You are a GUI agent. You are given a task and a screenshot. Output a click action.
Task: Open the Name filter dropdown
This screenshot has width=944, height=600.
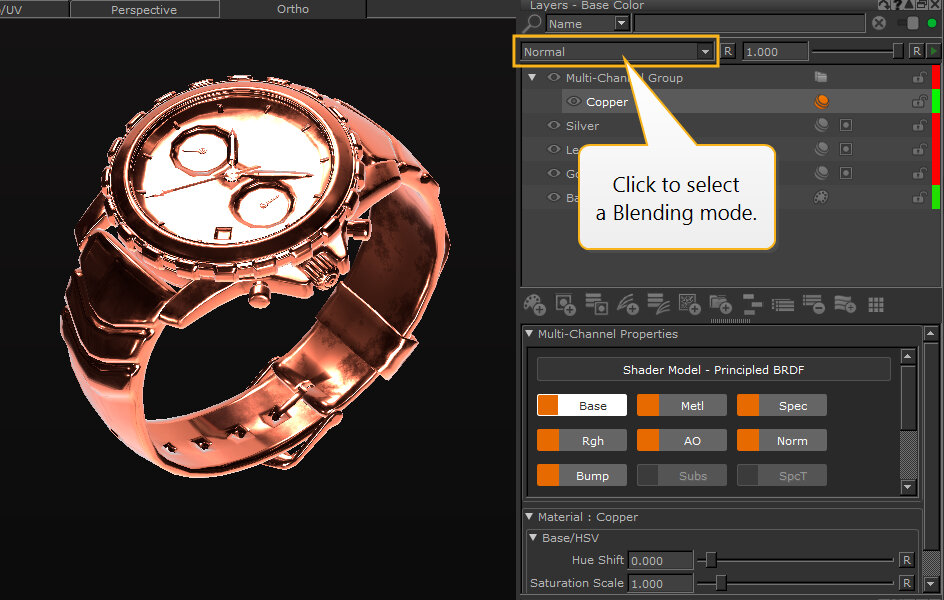(x=621, y=23)
